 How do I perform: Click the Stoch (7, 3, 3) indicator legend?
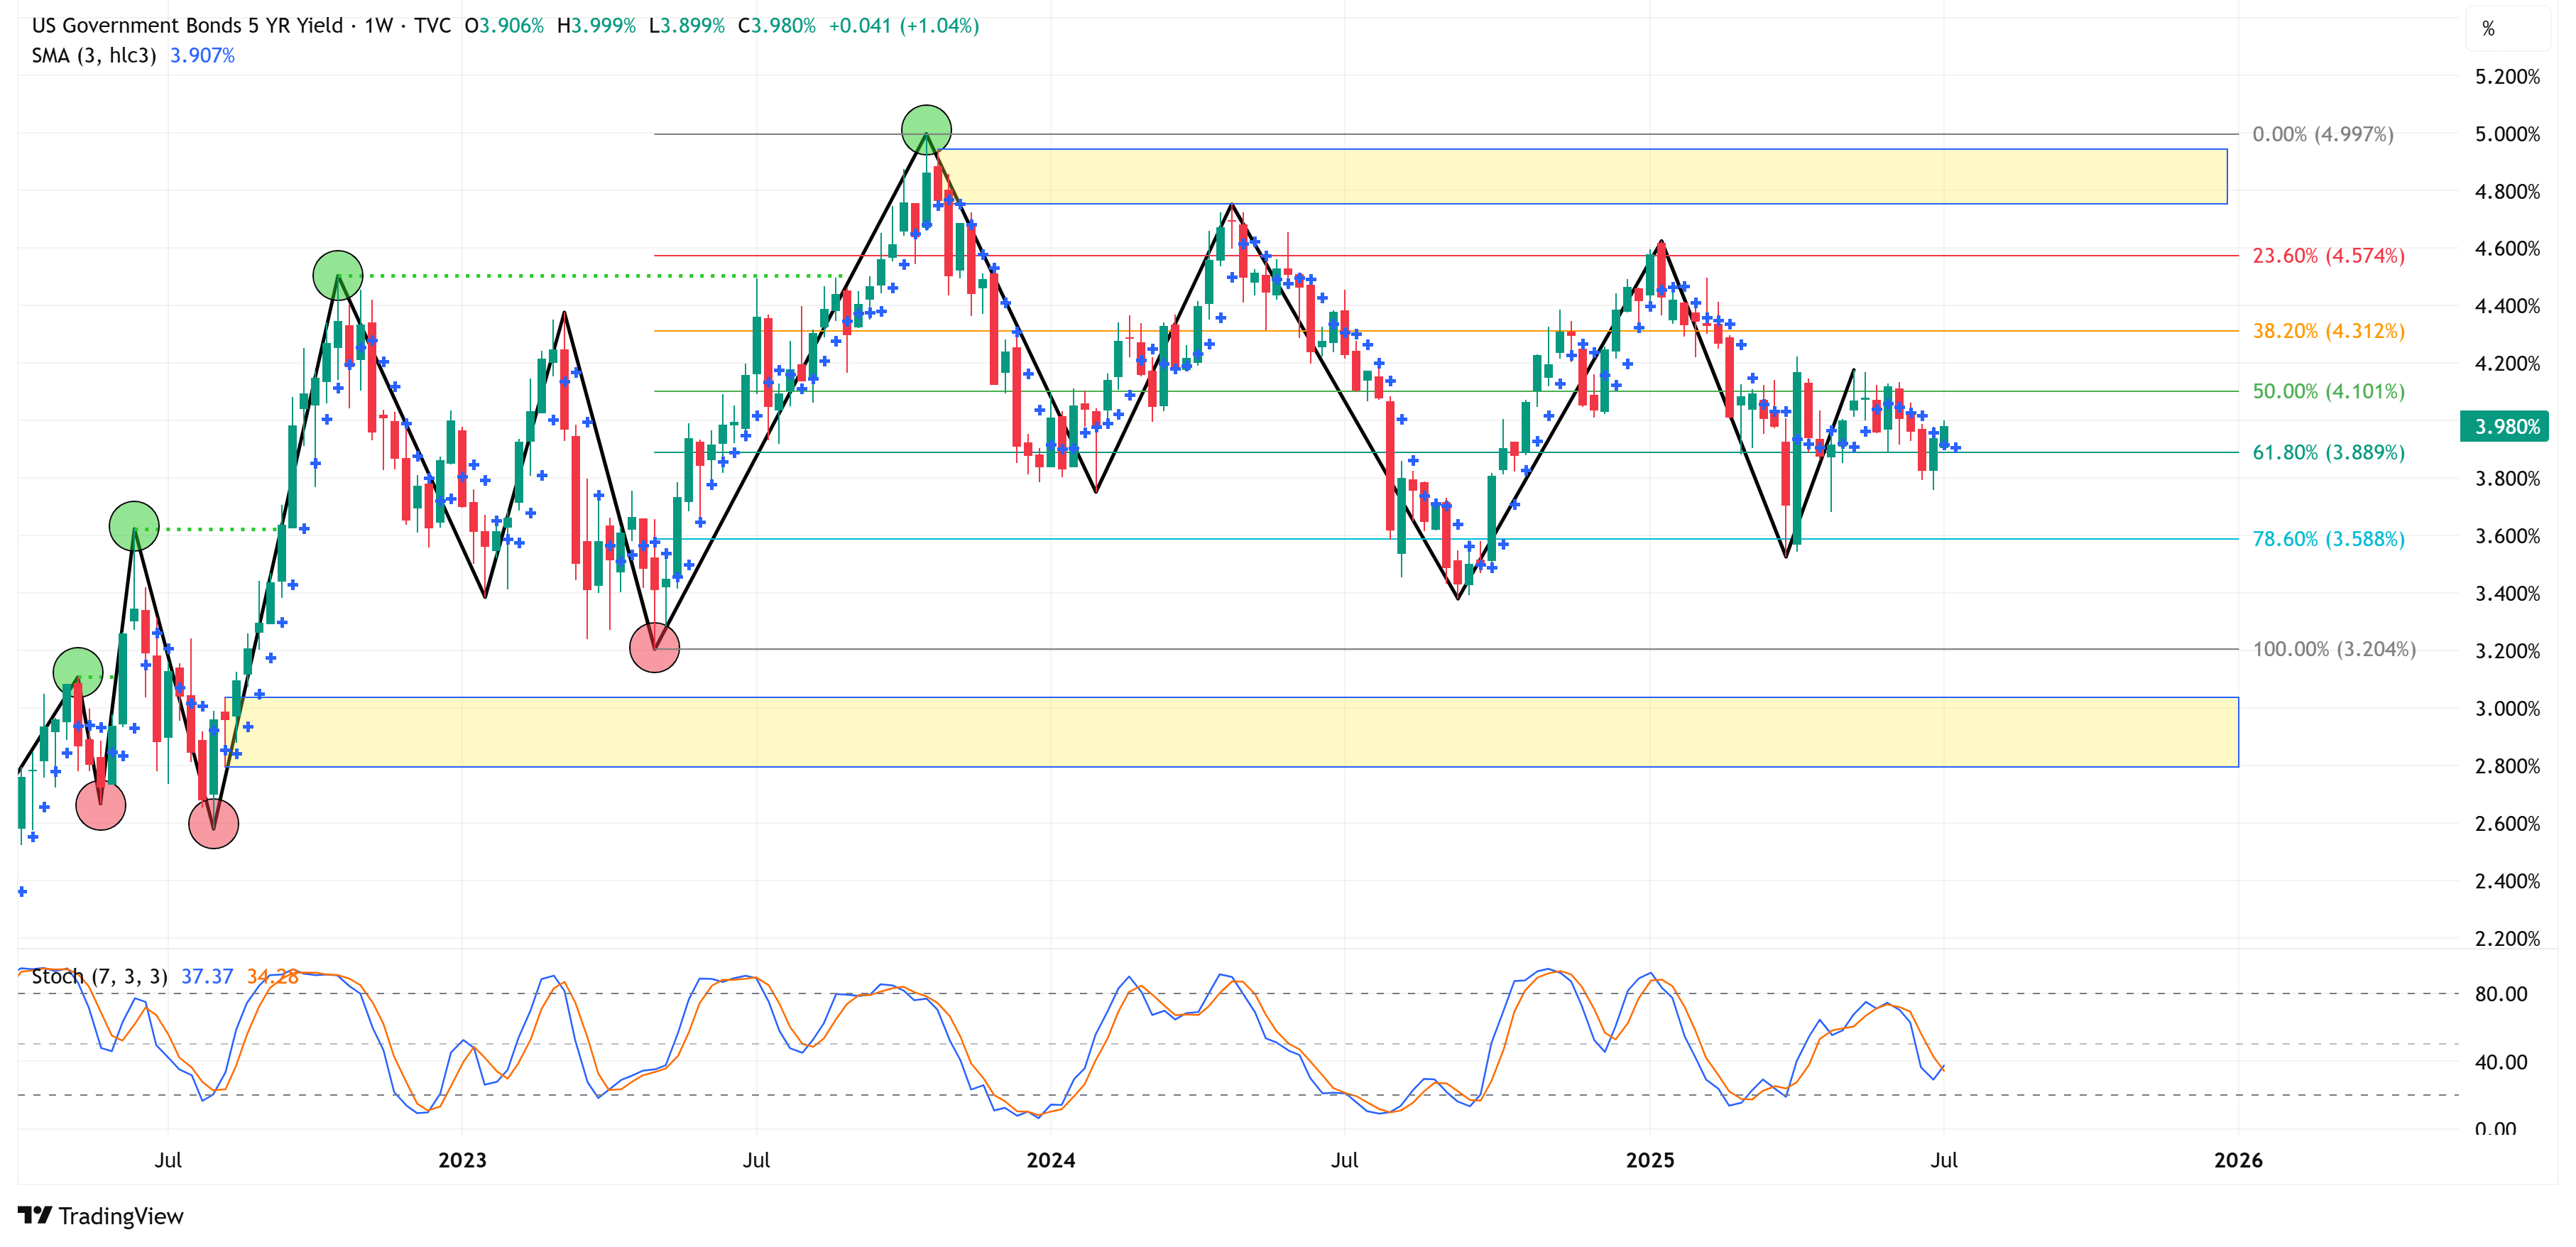click(x=99, y=976)
